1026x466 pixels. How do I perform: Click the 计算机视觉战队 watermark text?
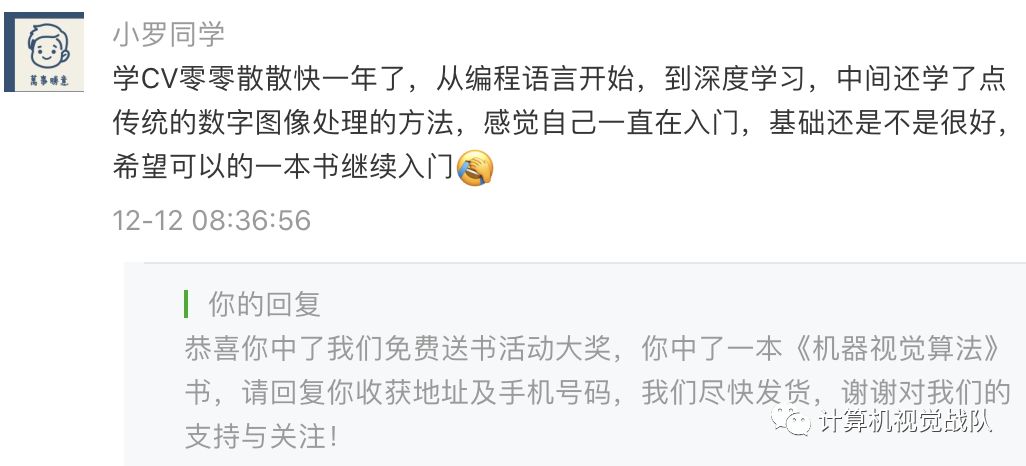[x=905, y=420]
